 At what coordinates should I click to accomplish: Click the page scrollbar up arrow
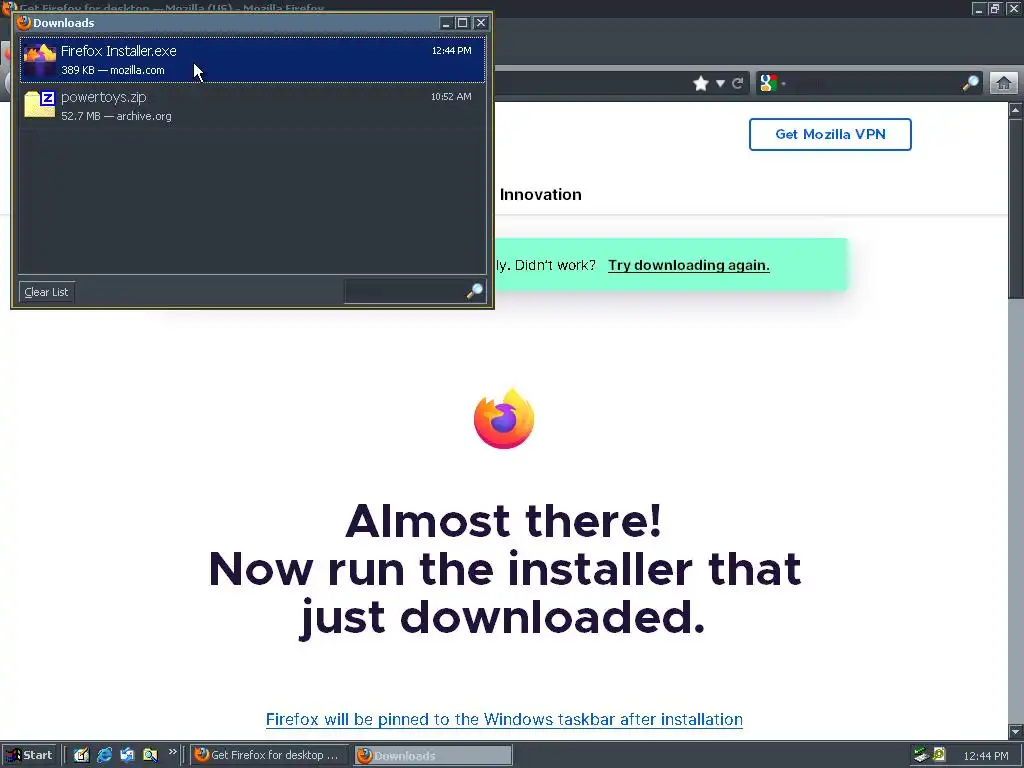(x=1016, y=110)
